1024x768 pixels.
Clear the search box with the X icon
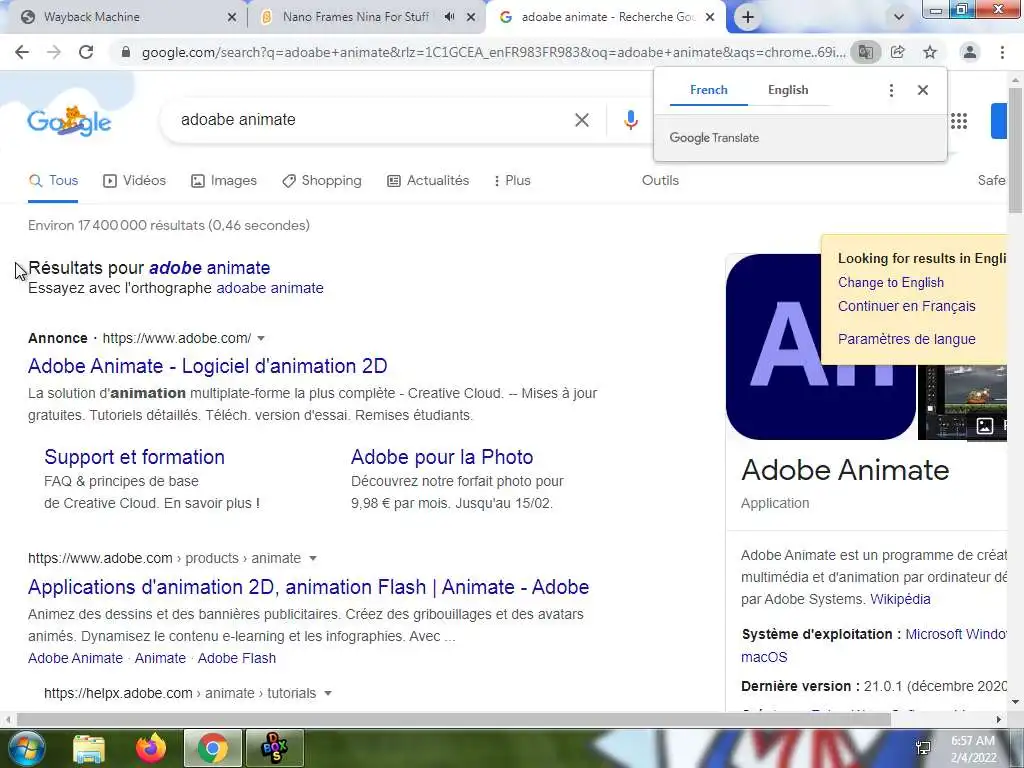tap(582, 120)
